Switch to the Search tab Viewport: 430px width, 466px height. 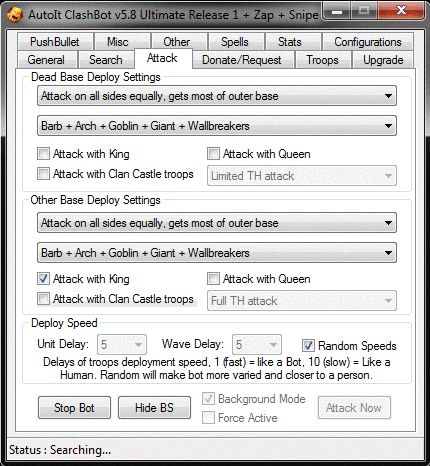pos(106,60)
